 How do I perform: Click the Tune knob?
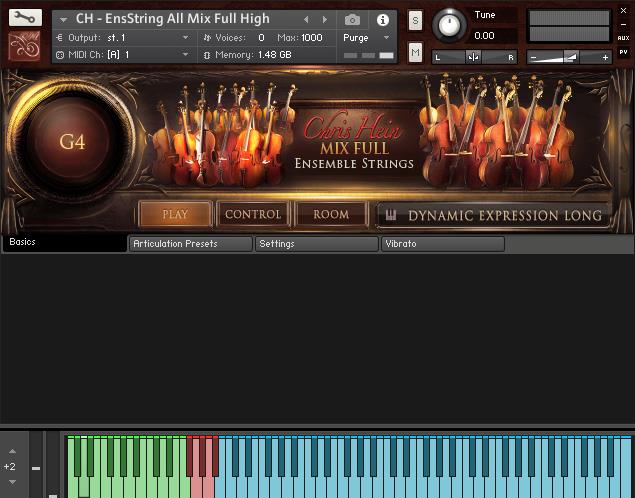(451, 25)
